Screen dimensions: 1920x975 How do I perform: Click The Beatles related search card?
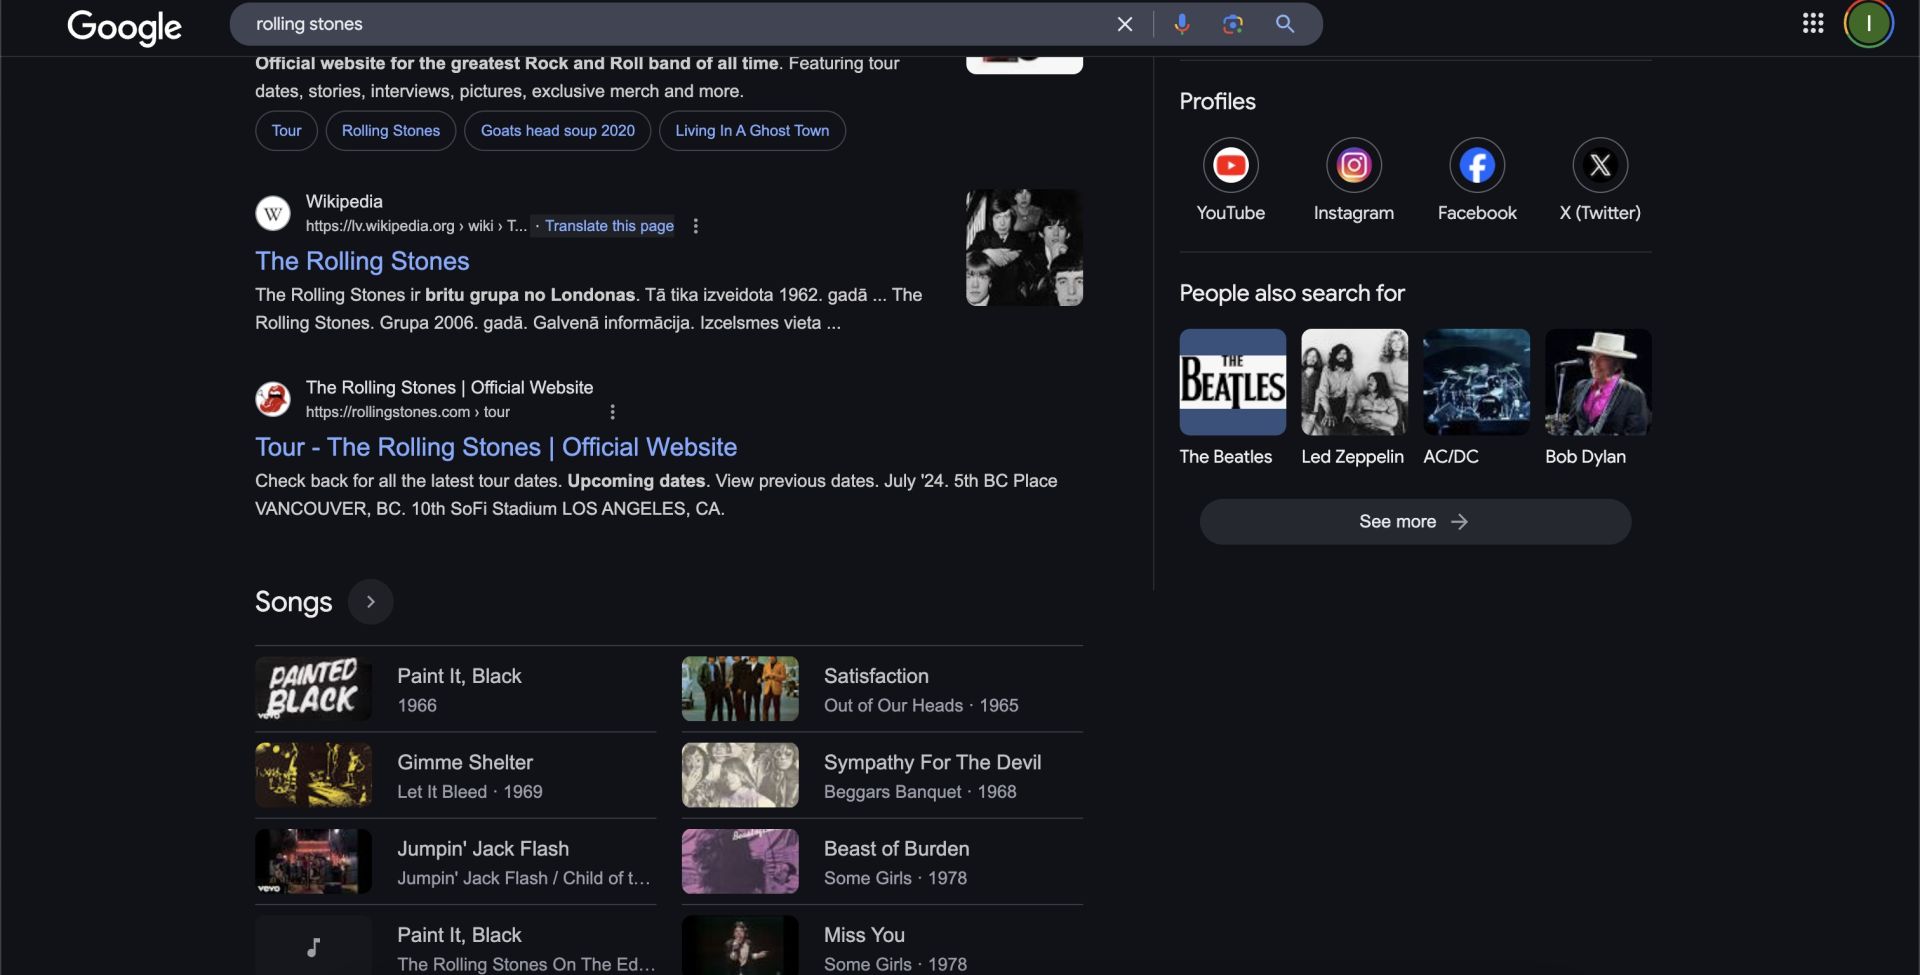(x=1232, y=398)
